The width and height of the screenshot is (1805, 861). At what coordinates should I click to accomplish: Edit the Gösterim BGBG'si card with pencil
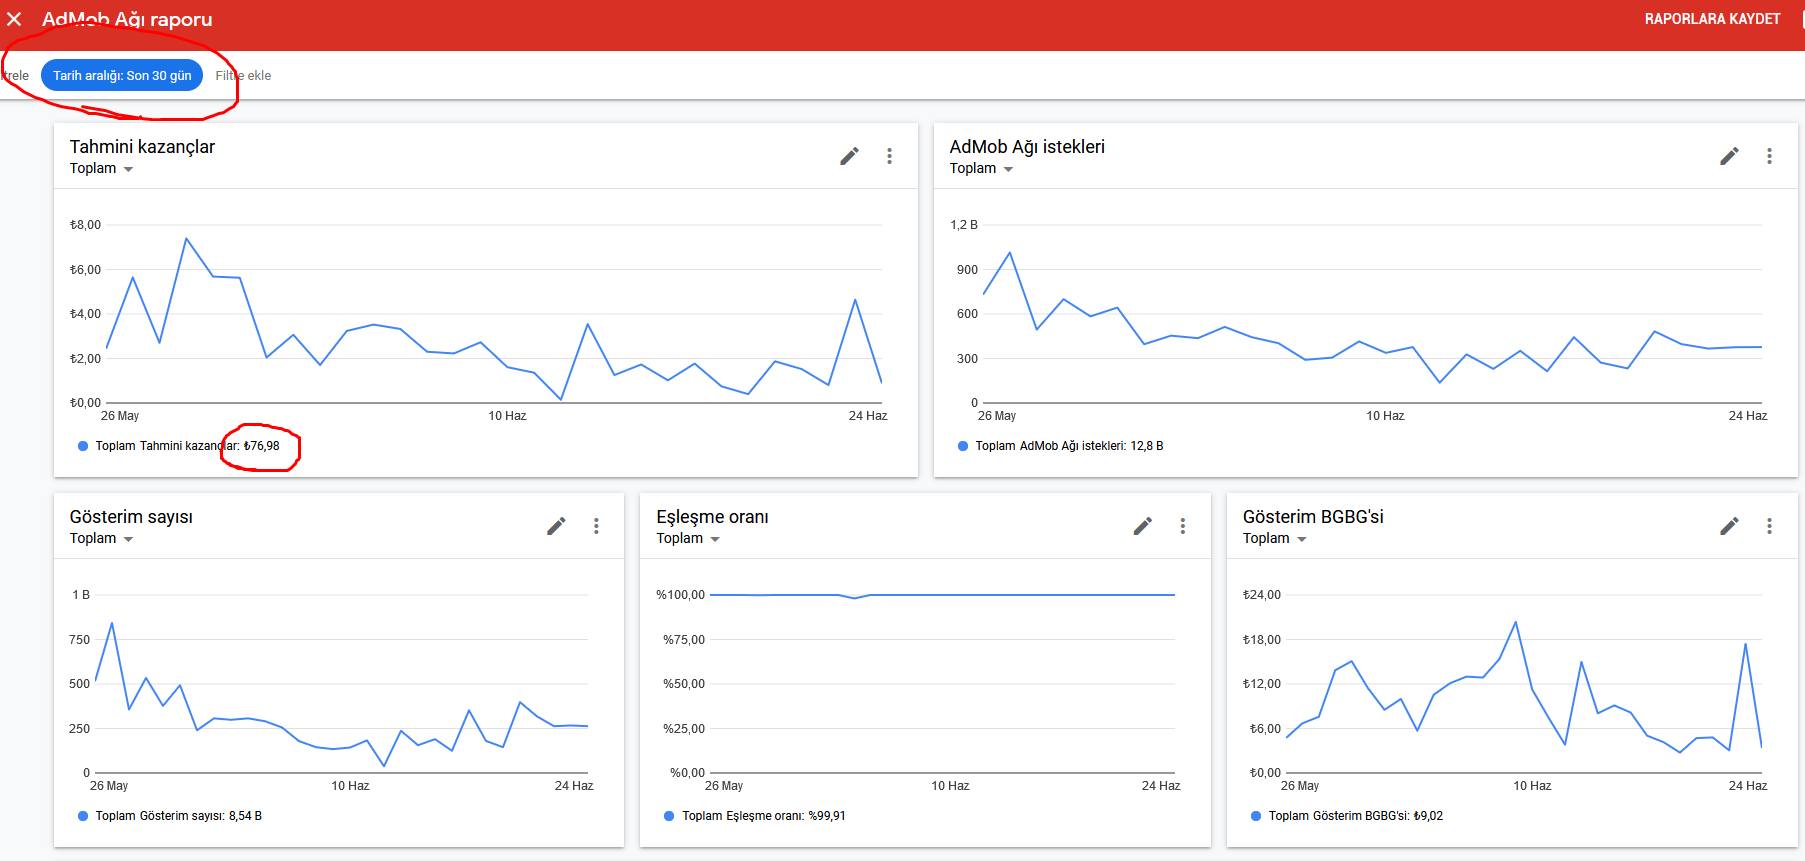[x=1729, y=526]
